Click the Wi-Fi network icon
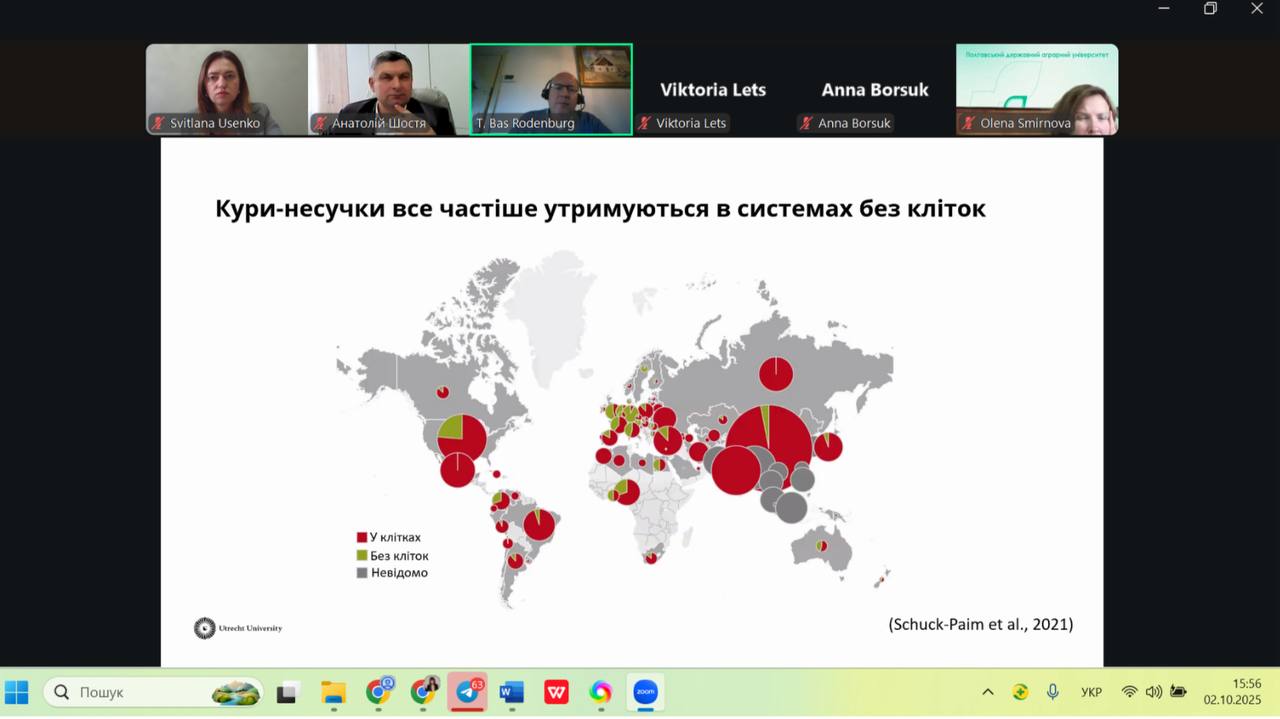Image resolution: width=1280 pixels, height=719 pixels. (x=1129, y=692)
